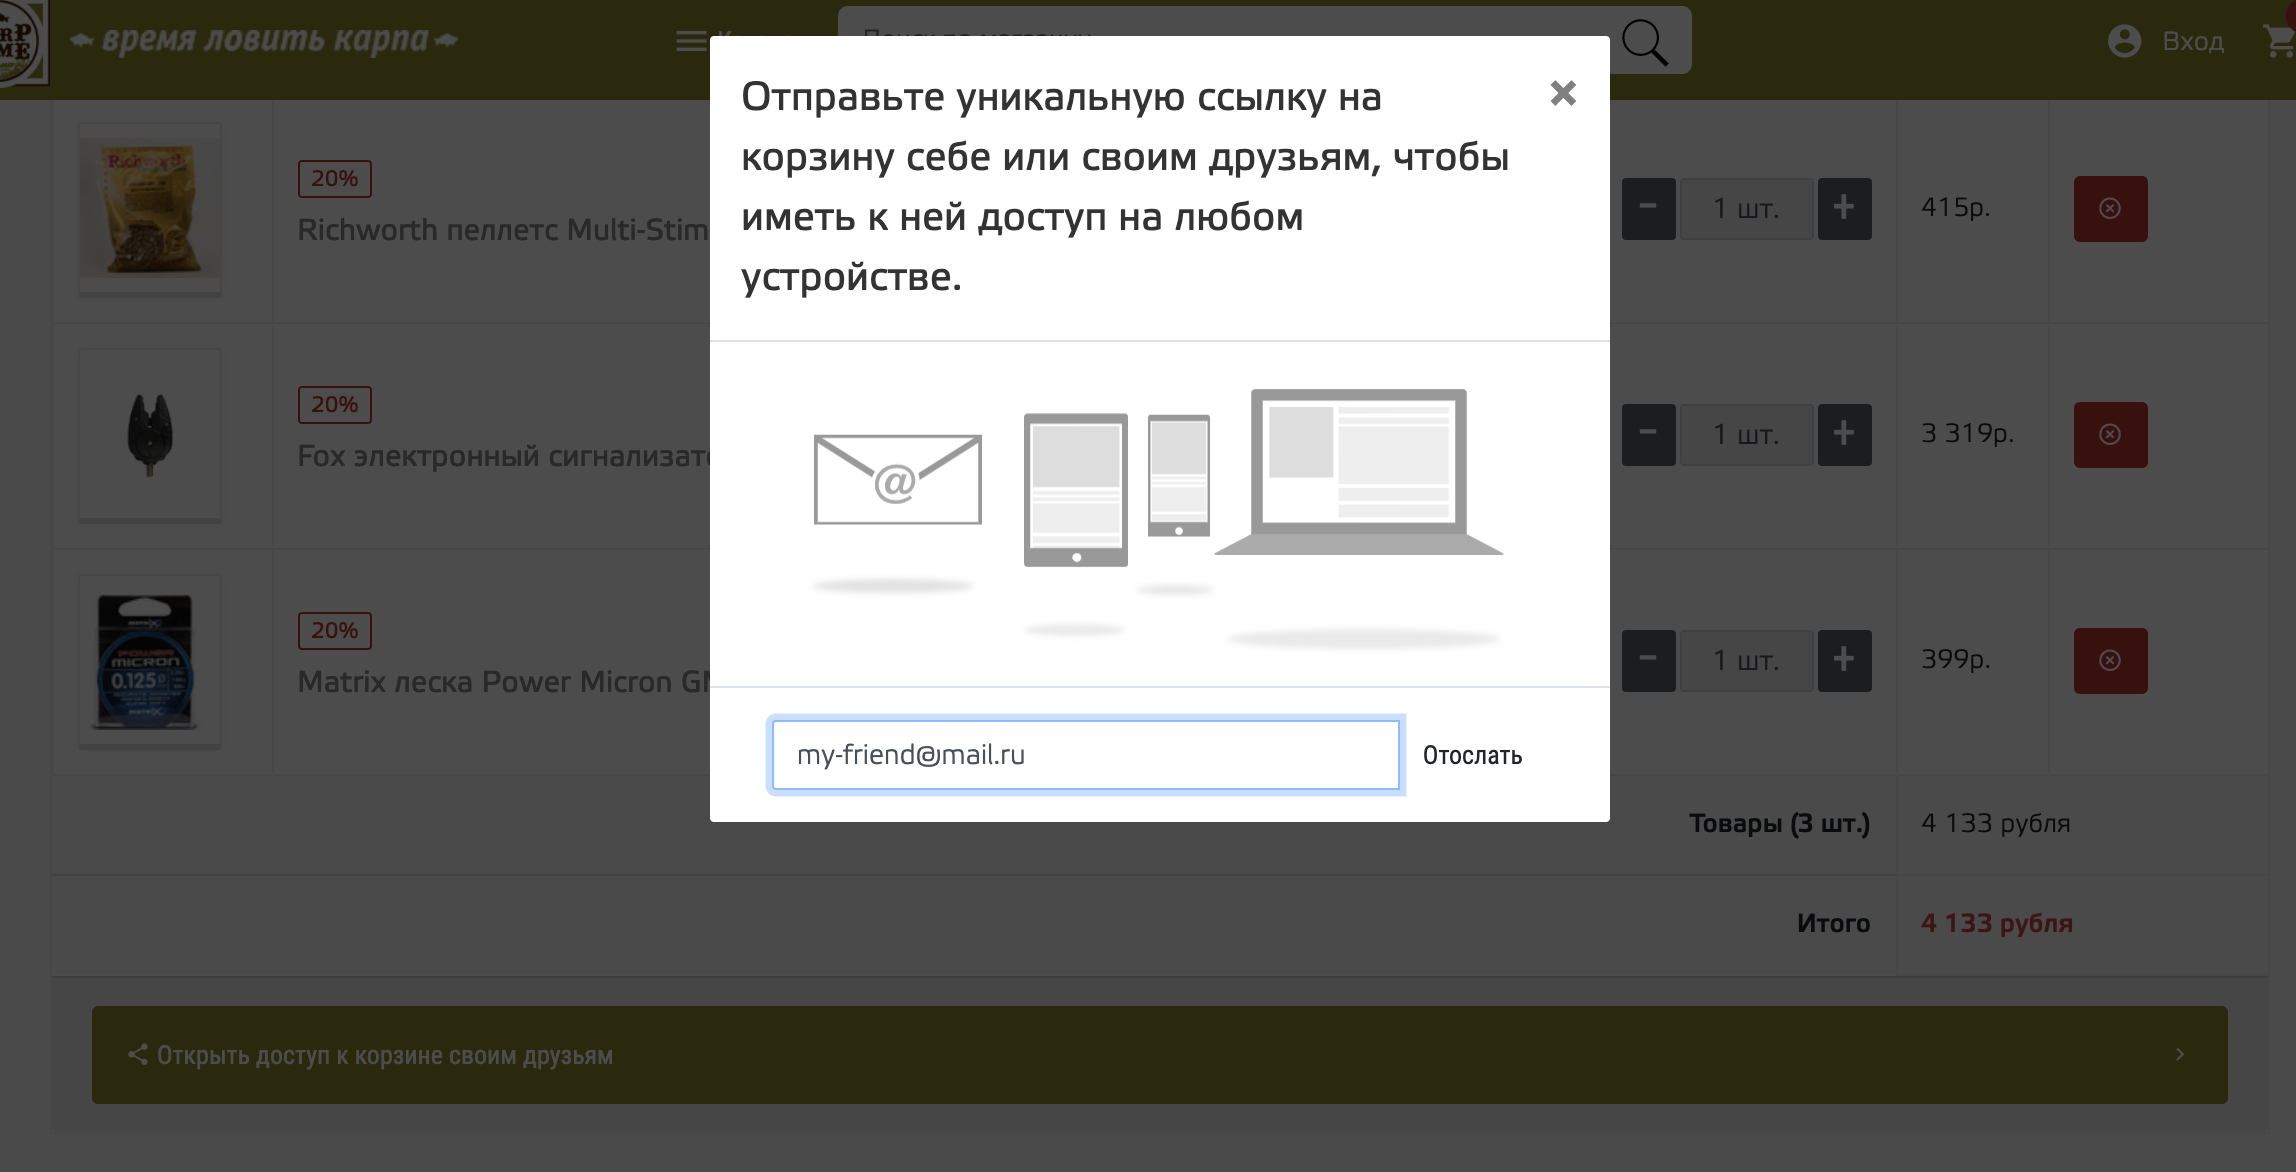Remove Richworth pellets from cart
This screenshot has width=2296, height=1172.
tap(2110, 208)
